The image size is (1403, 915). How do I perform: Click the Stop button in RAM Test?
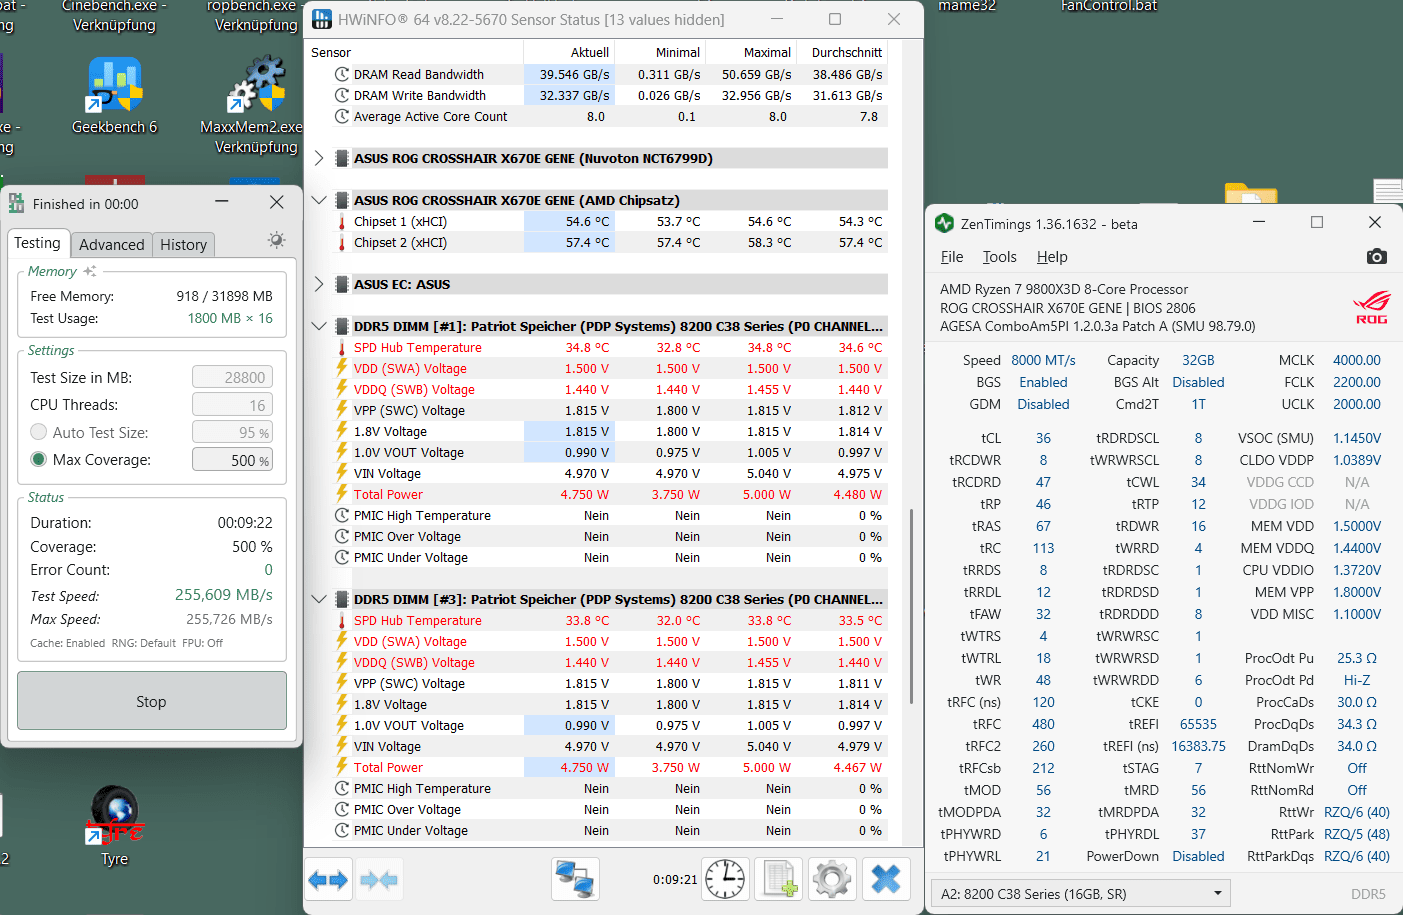pos(152,701)
